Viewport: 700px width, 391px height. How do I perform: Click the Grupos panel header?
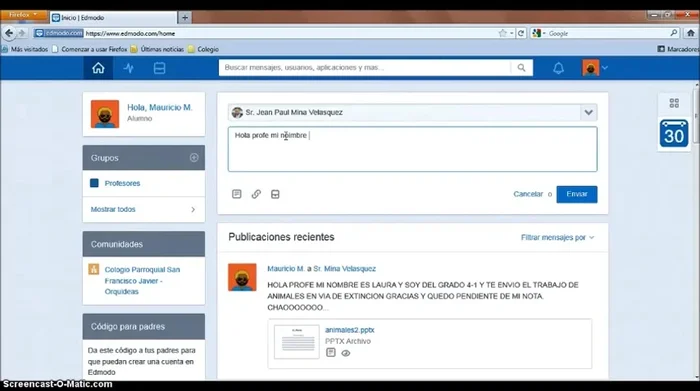[x=143, y=158]
